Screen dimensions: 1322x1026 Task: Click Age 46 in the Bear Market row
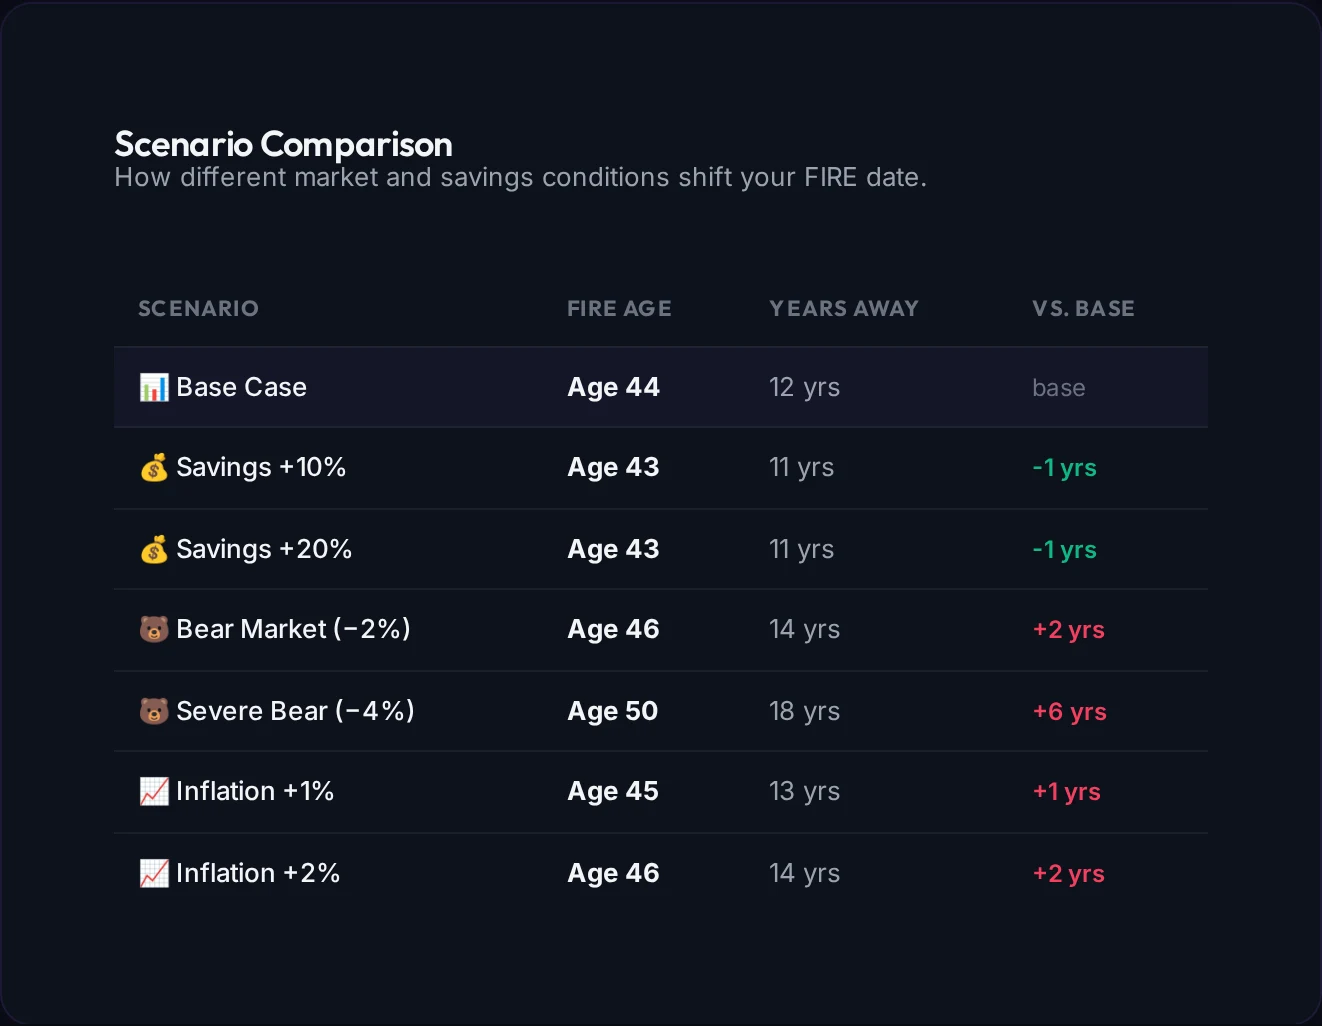(613, 629)
